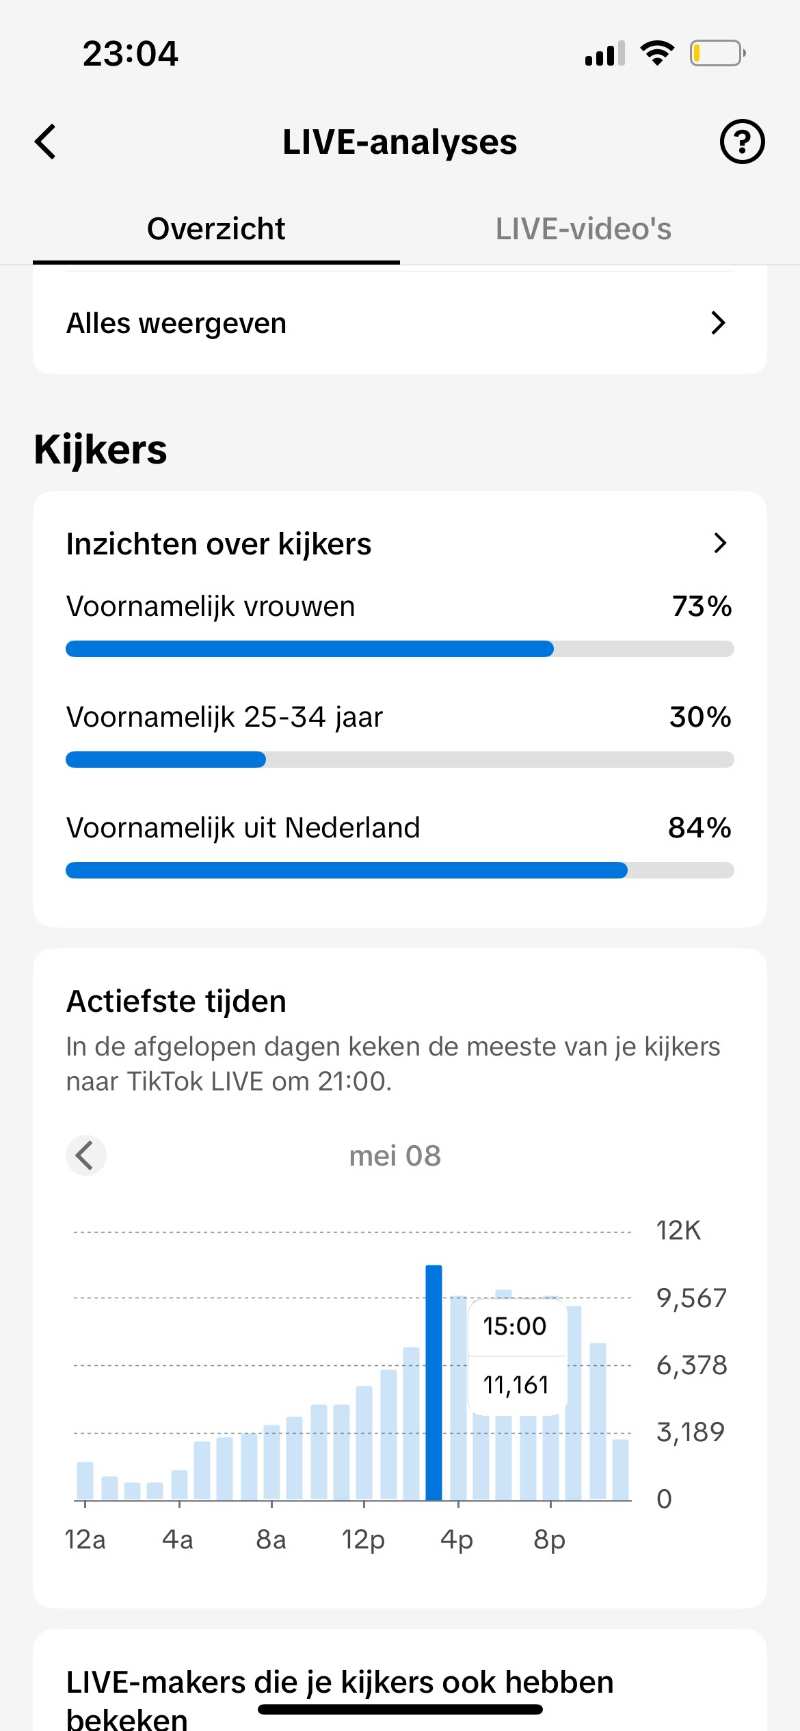Switch to the LIVE-video's tab
The width and height of the screenshot is (800, 1731).
[583, 229]
